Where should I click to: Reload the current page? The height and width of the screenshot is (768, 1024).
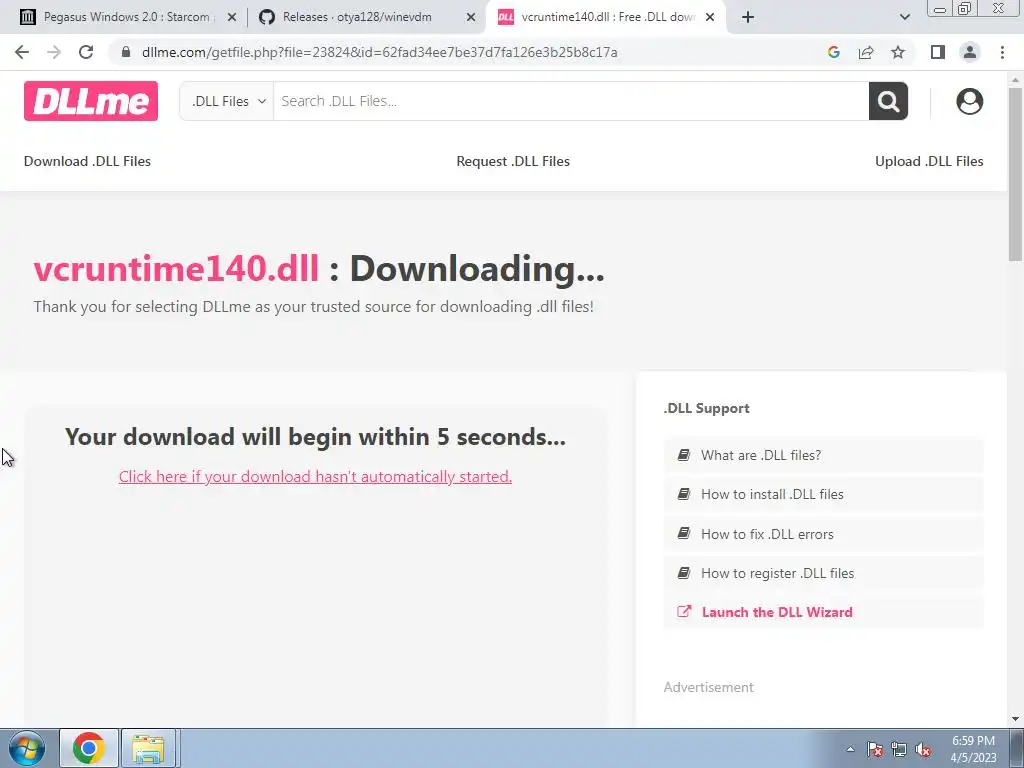click(86, 52)
